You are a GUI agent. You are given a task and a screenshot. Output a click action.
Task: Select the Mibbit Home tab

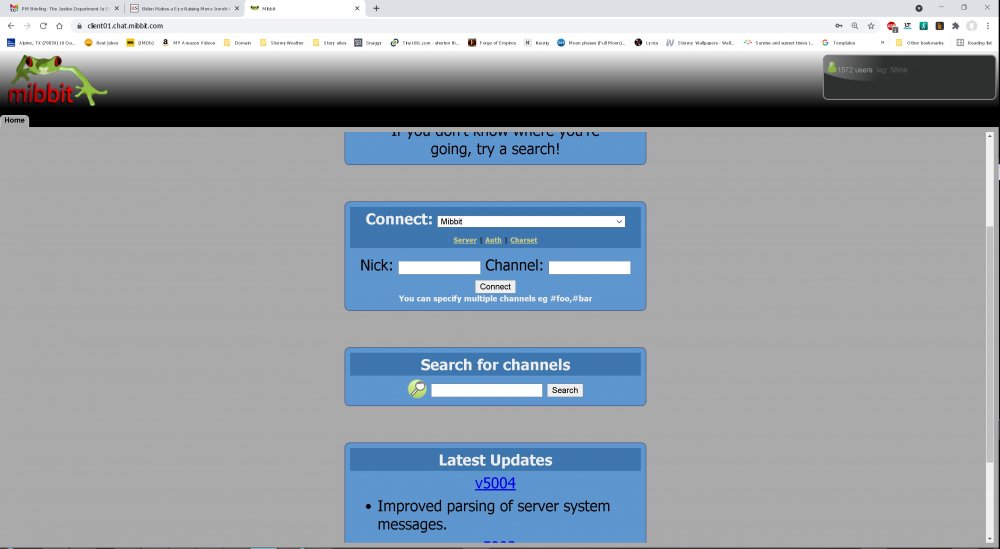point(14,120)
